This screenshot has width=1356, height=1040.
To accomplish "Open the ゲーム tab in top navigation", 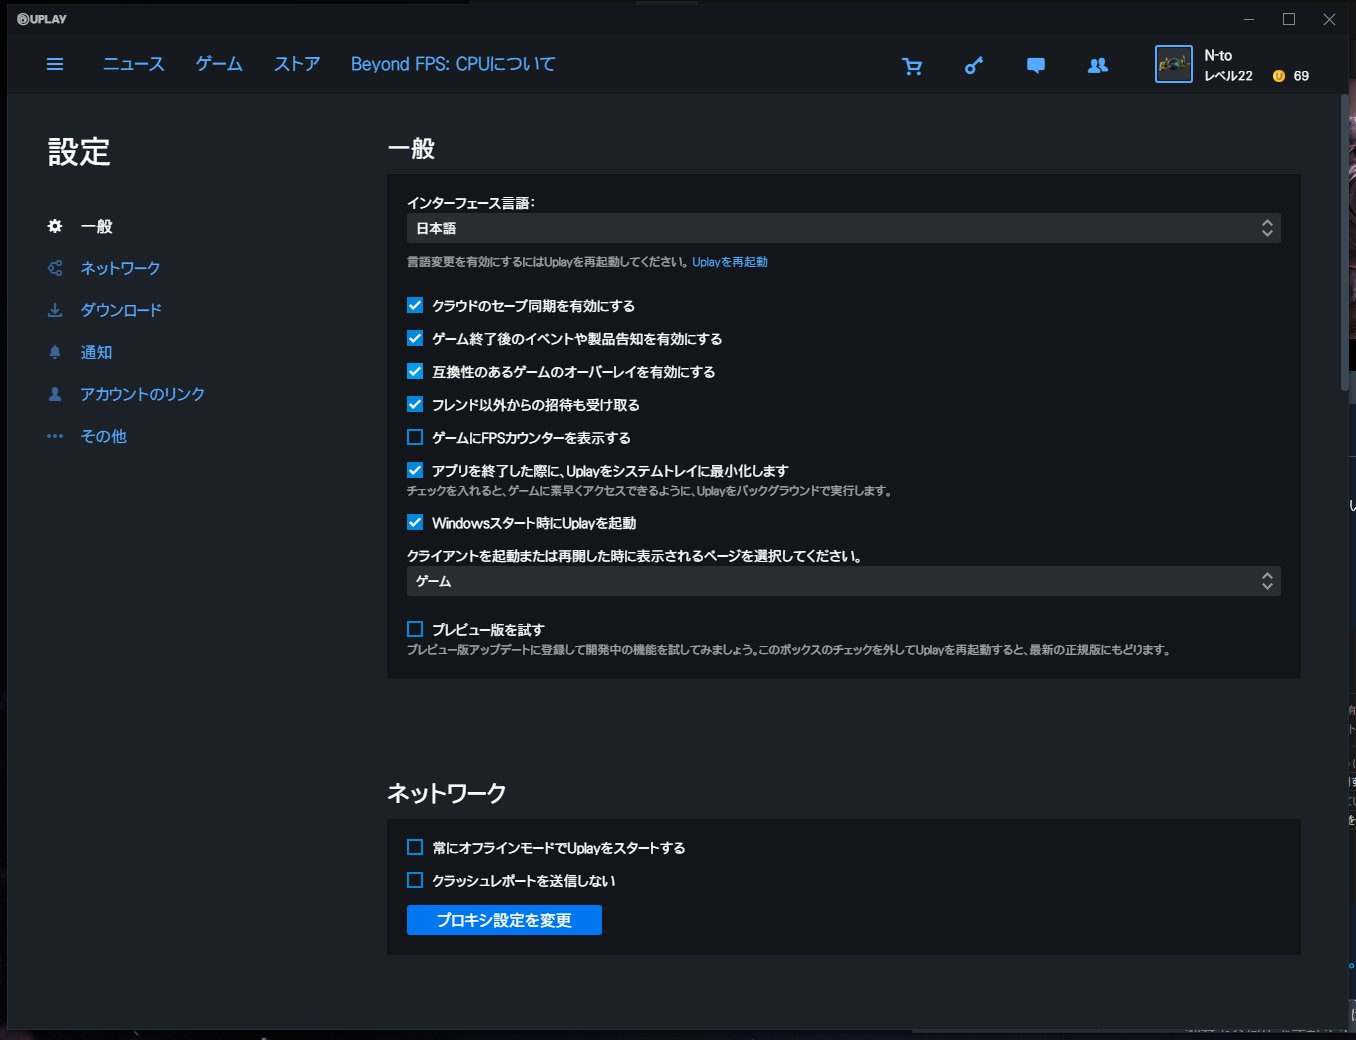I will pyautogui.click(x=219, y=64).
